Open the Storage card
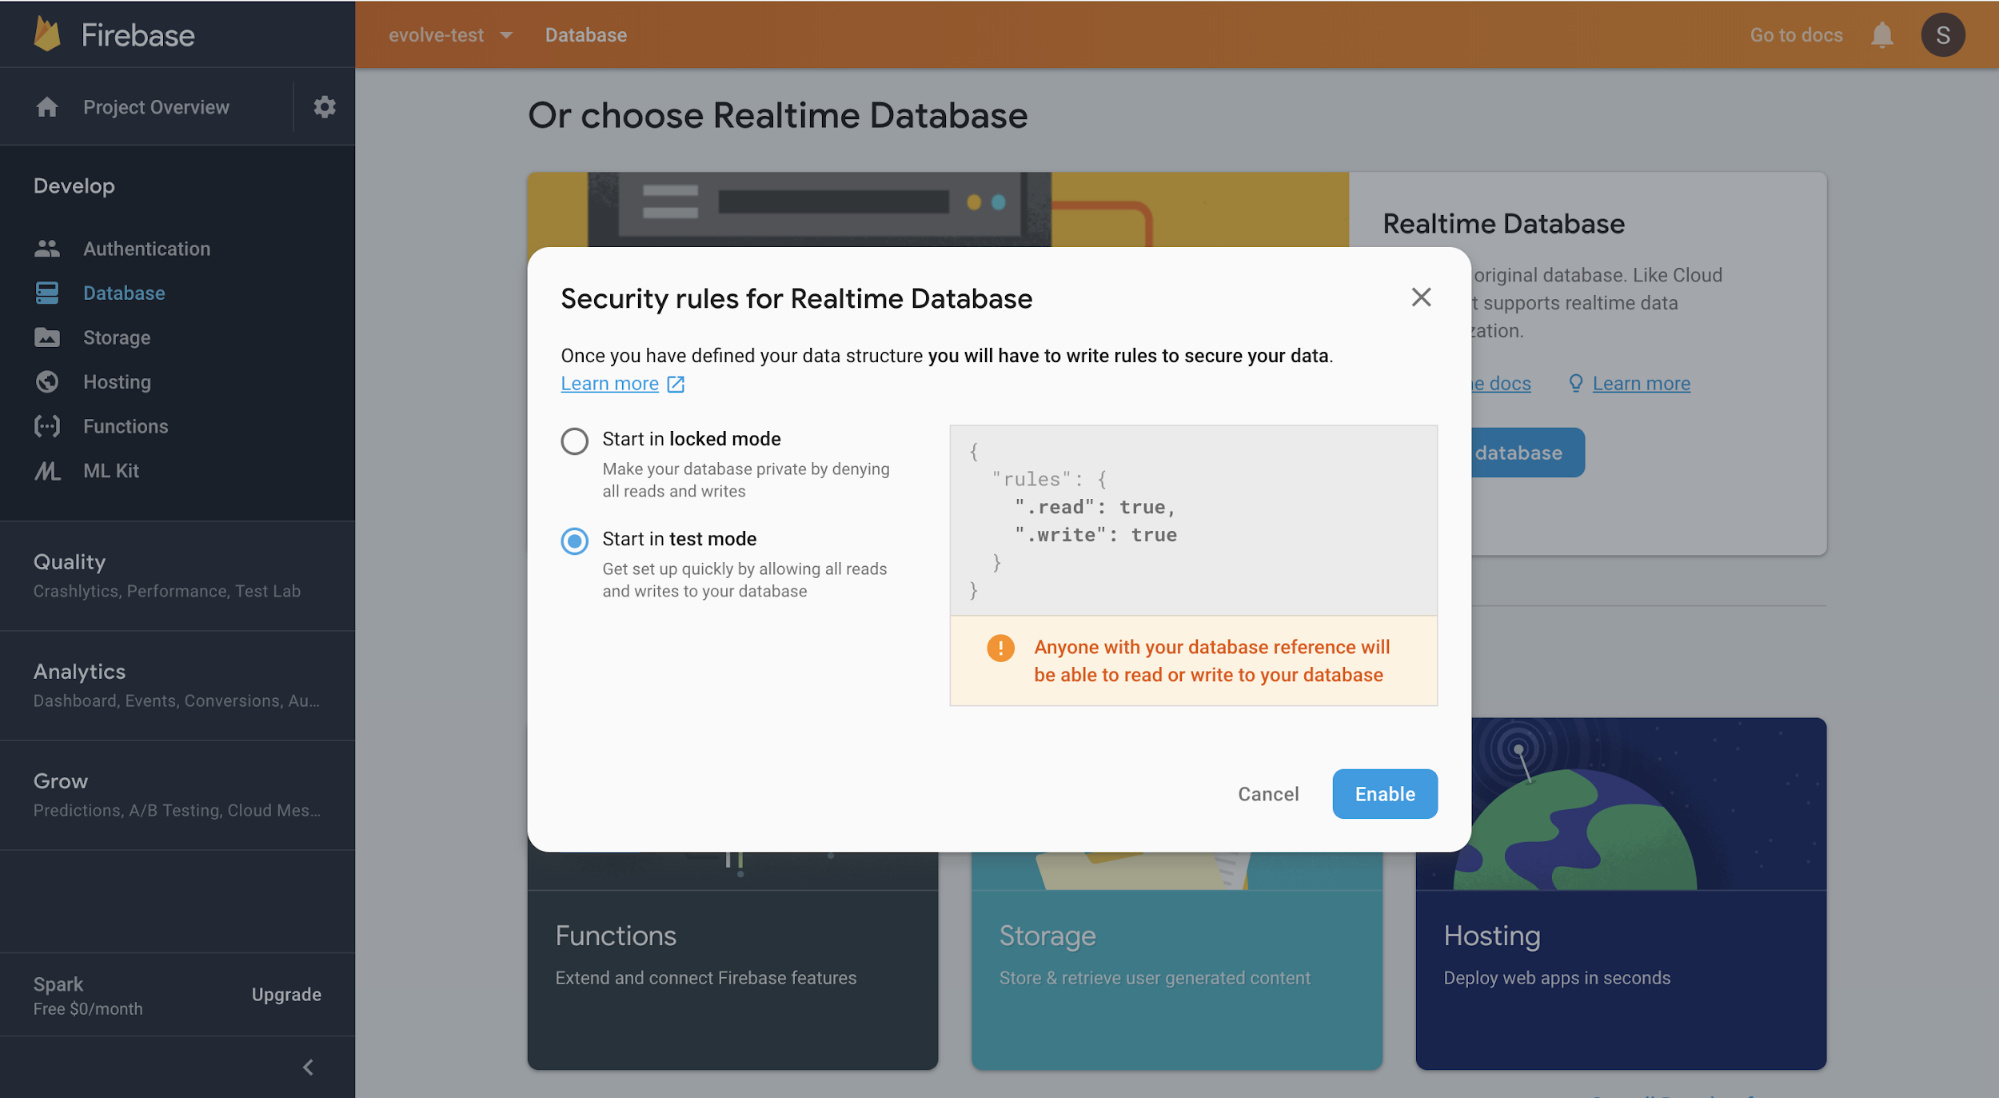The width and height of the screenshot is (1999, 1098). coord(1177,960)
